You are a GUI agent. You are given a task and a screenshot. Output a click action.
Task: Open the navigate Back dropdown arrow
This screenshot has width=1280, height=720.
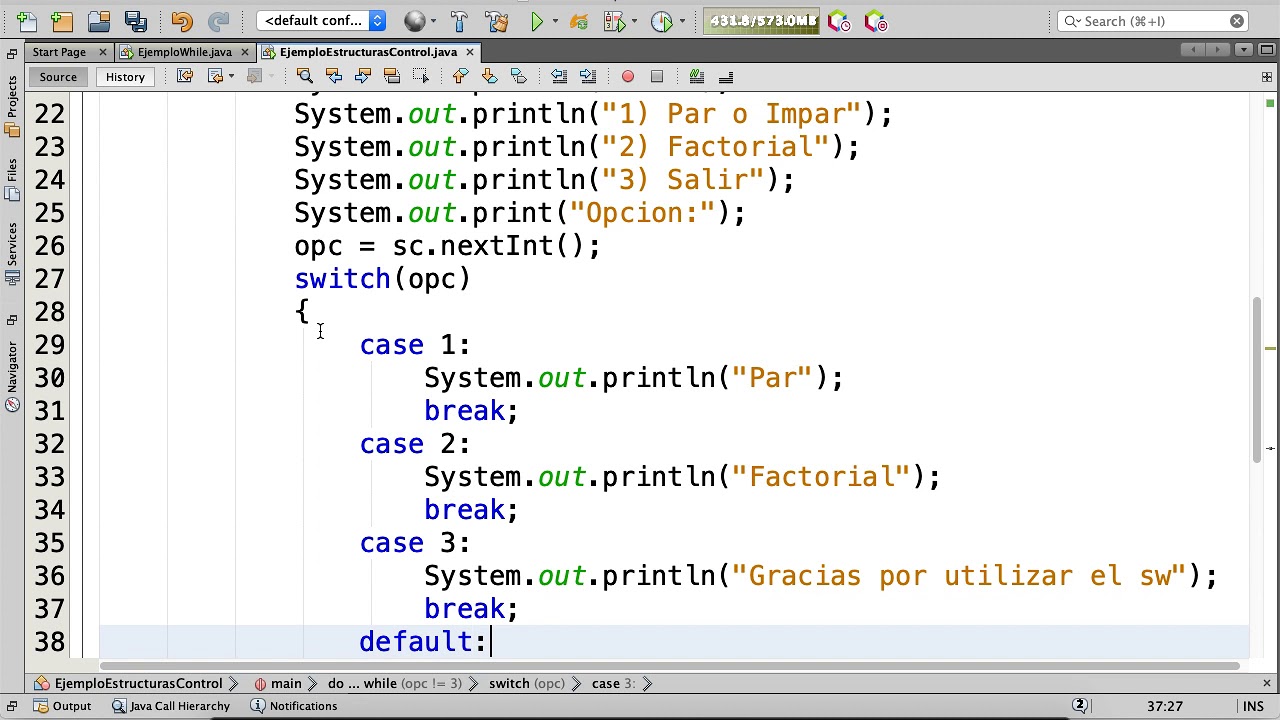[x=231, y=77]
